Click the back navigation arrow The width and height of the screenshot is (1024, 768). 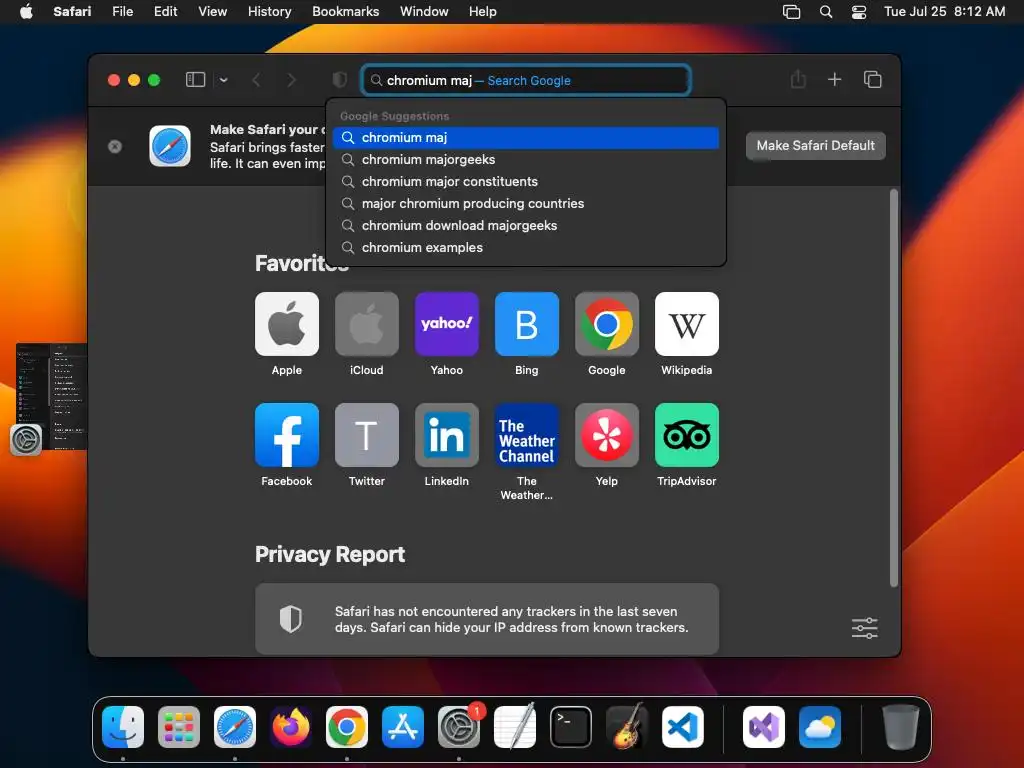point(256,80)
